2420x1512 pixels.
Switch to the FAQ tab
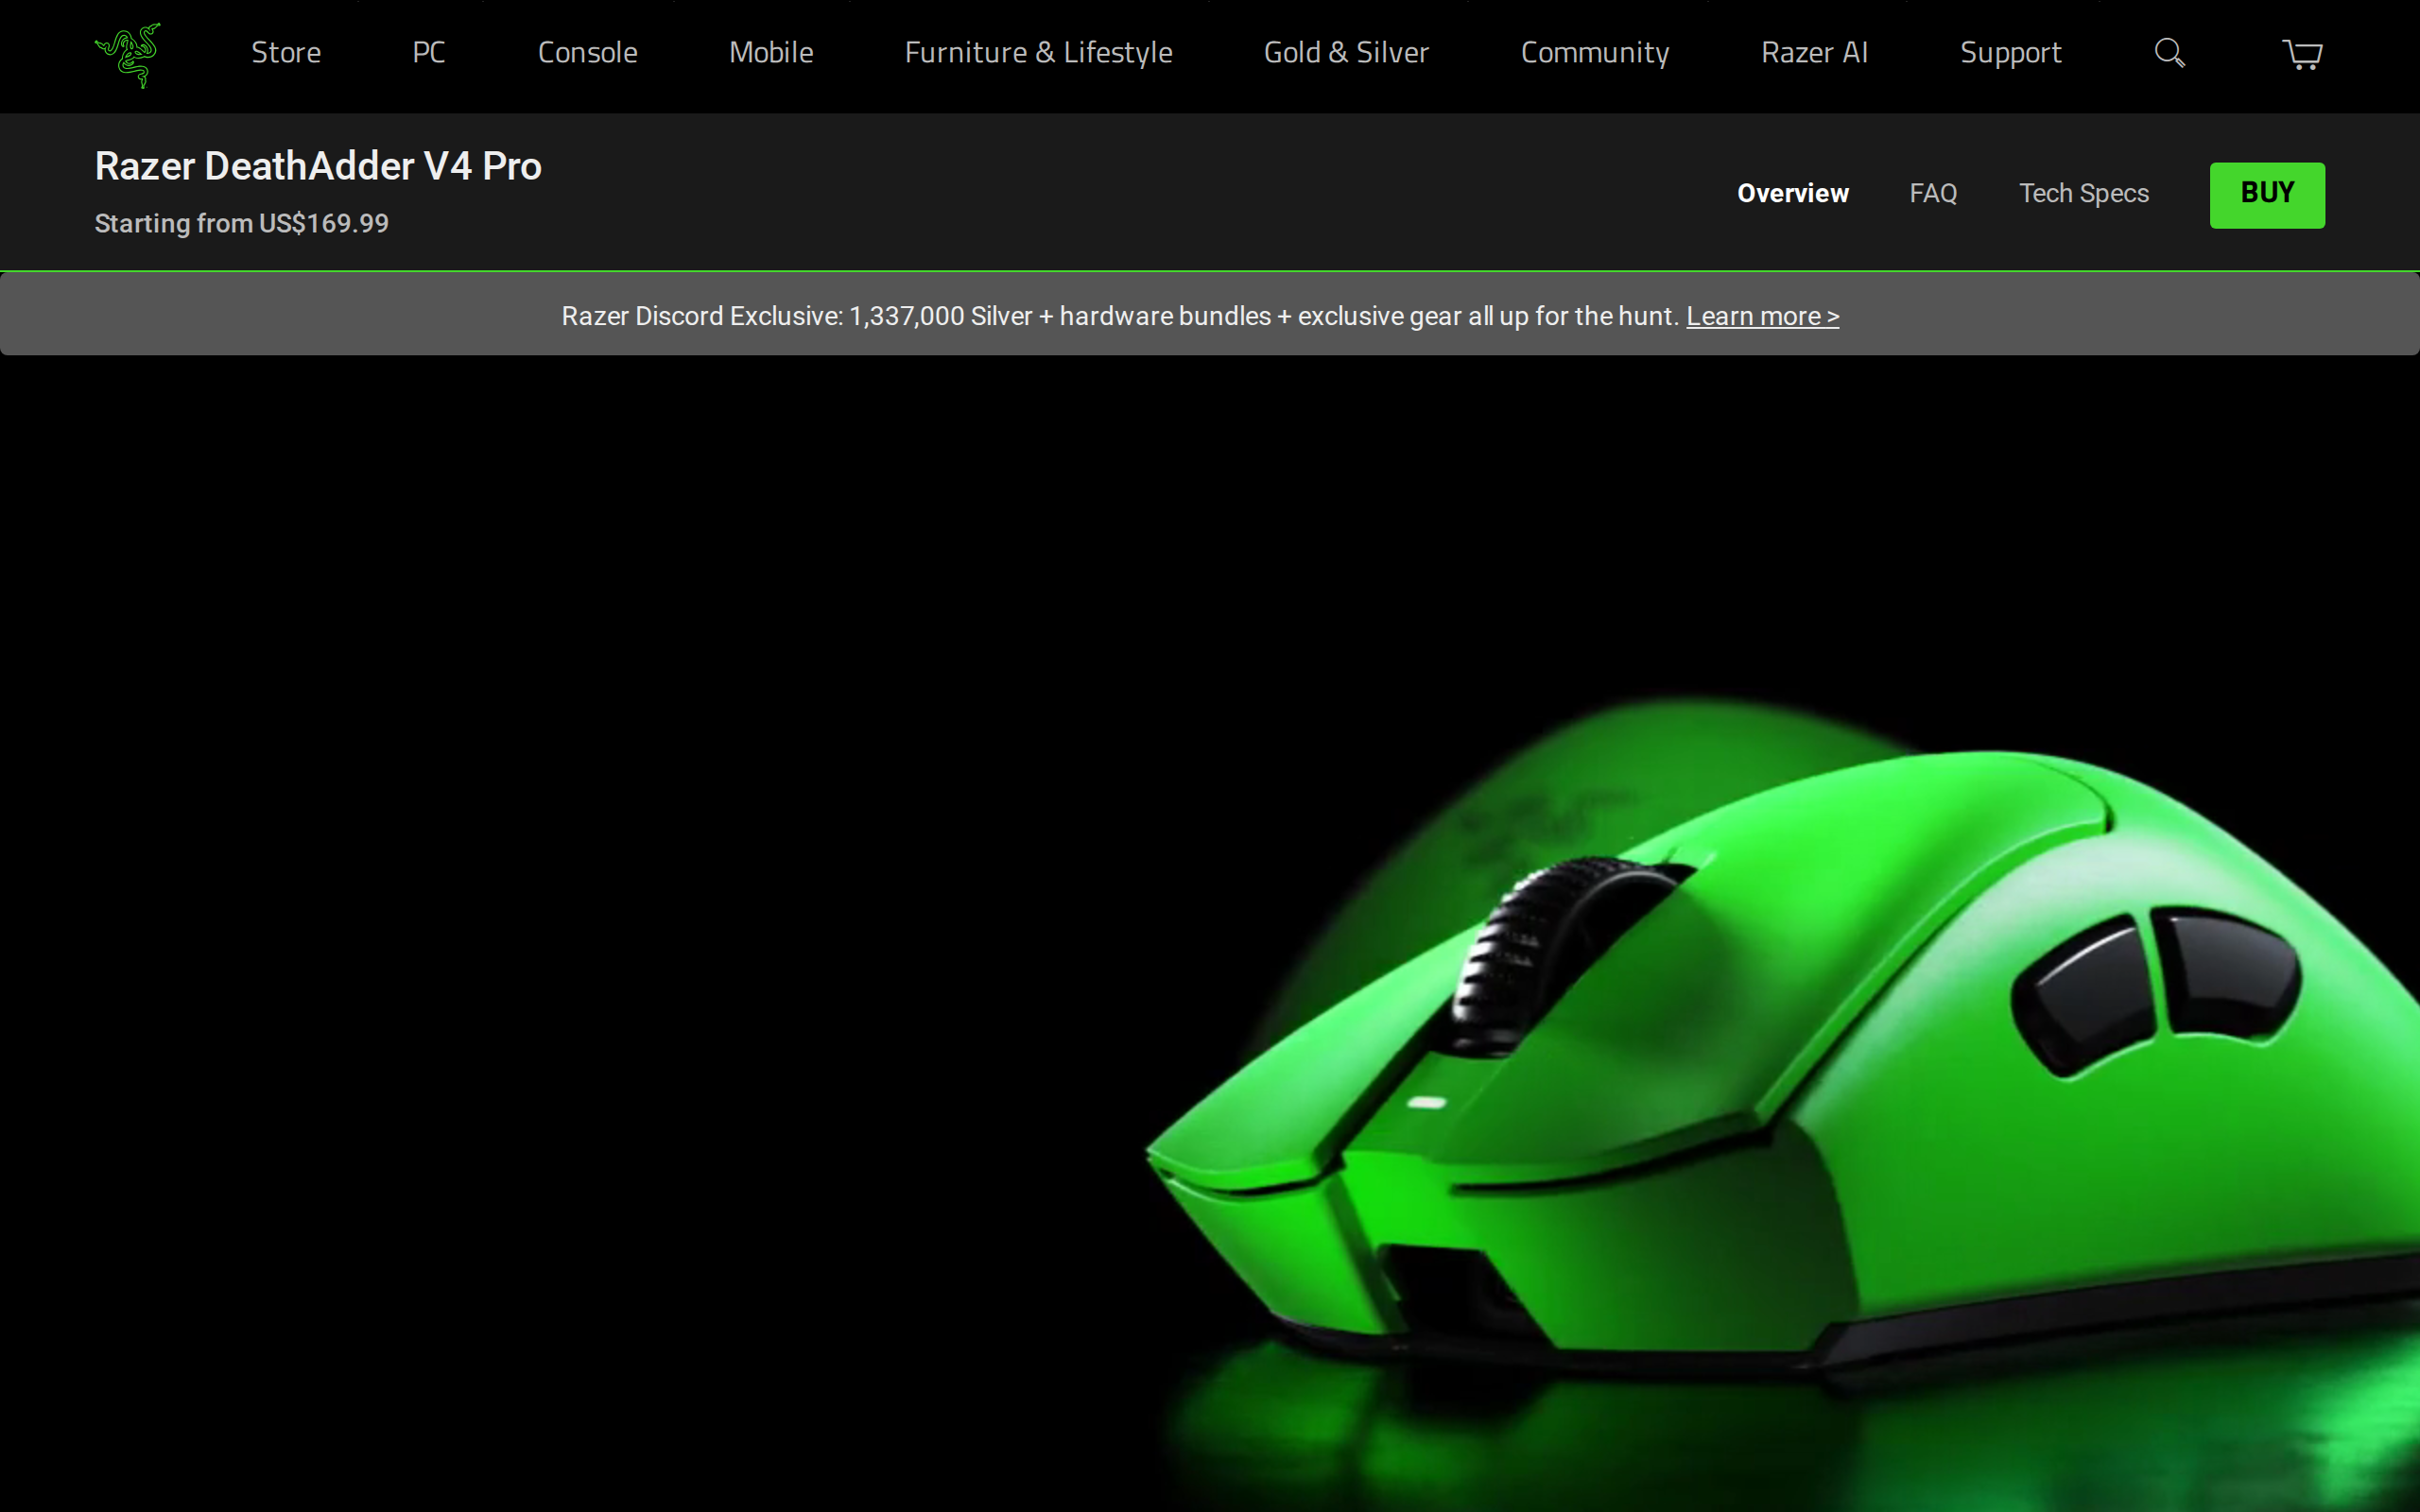coord(1933,193)
